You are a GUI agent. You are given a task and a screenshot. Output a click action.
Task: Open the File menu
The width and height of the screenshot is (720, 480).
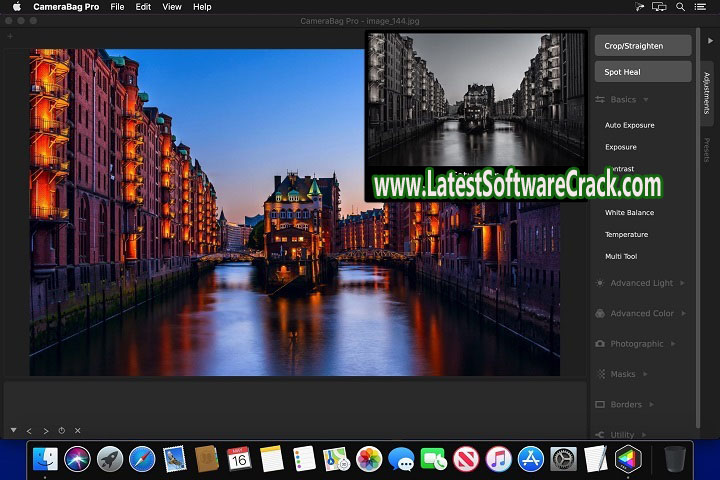tap(117, 7)
